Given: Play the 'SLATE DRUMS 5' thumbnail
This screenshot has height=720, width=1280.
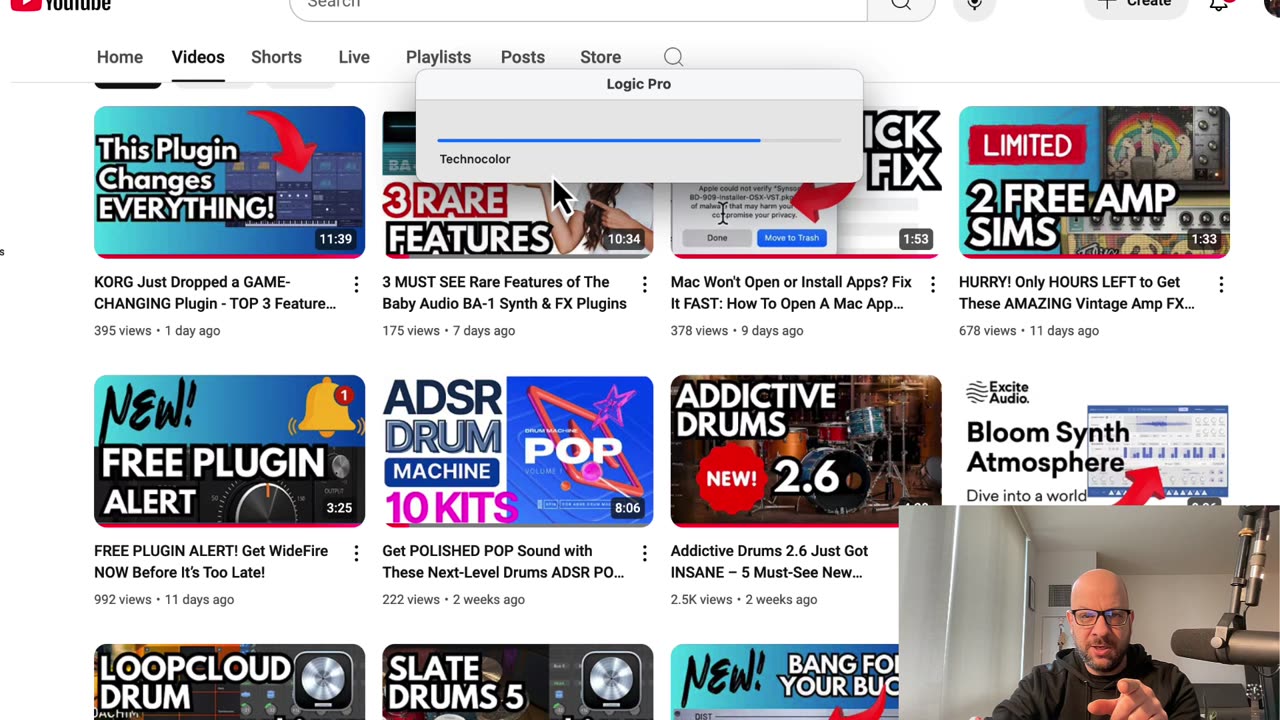Looking at the screenshot, I should pyautogui.click(x=517, y=682).
